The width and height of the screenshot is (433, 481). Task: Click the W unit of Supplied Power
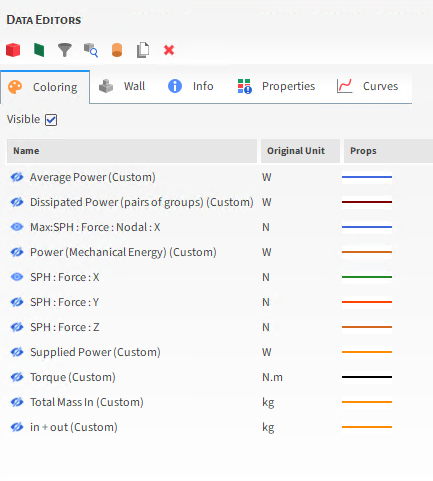coord(267,352)
